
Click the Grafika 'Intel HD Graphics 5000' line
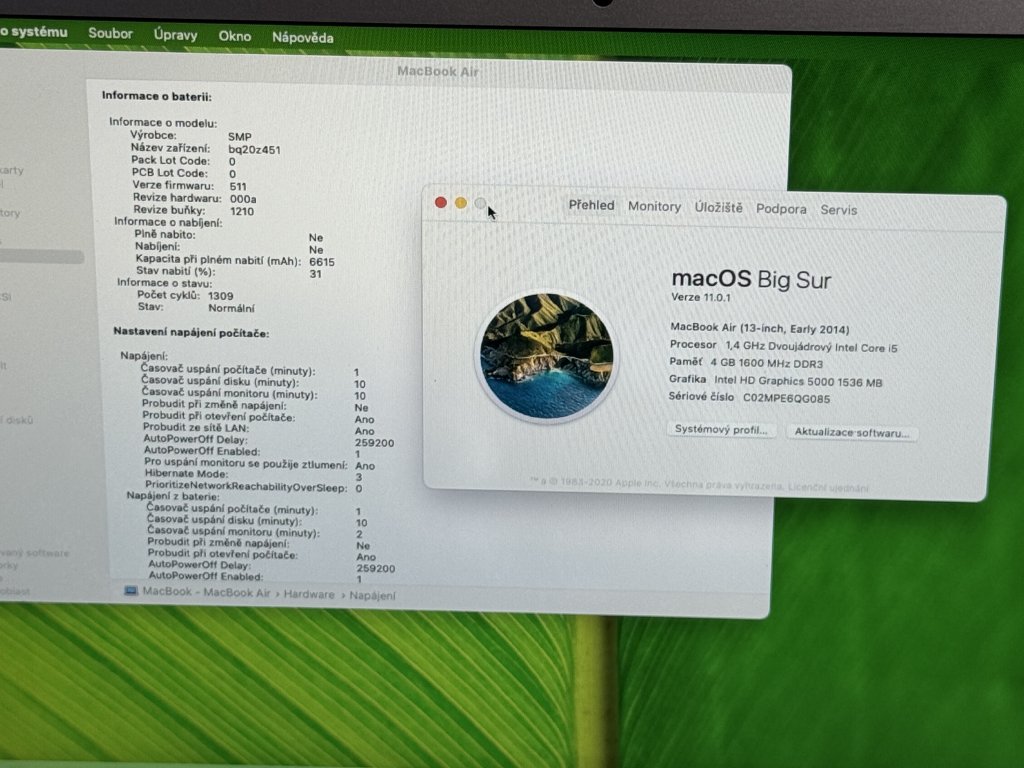(775, 381)
